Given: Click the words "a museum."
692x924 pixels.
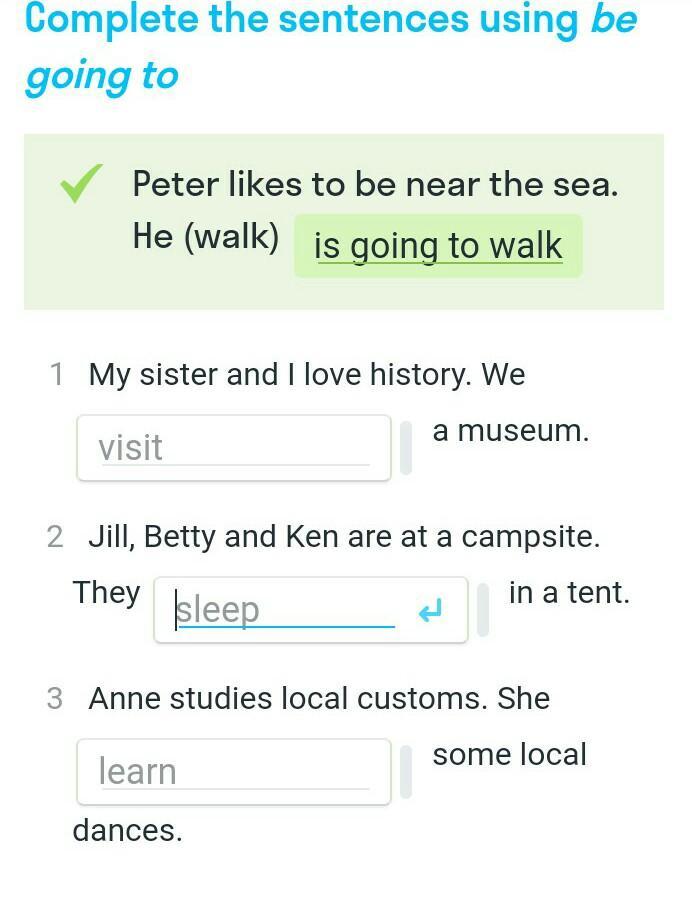Looking at the screenshot, I should pos(510,431).
